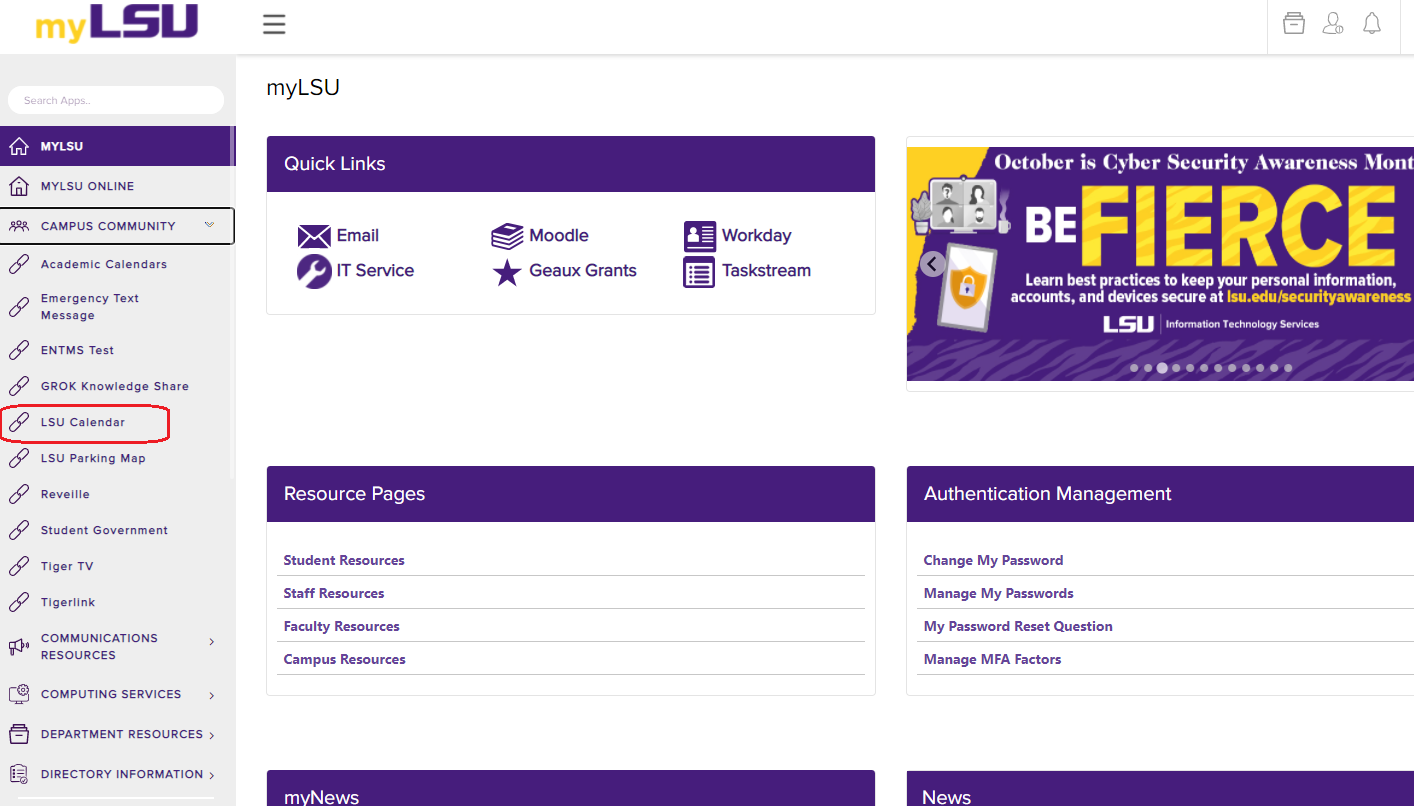Open the archive box icon in header

point(1294,23)
